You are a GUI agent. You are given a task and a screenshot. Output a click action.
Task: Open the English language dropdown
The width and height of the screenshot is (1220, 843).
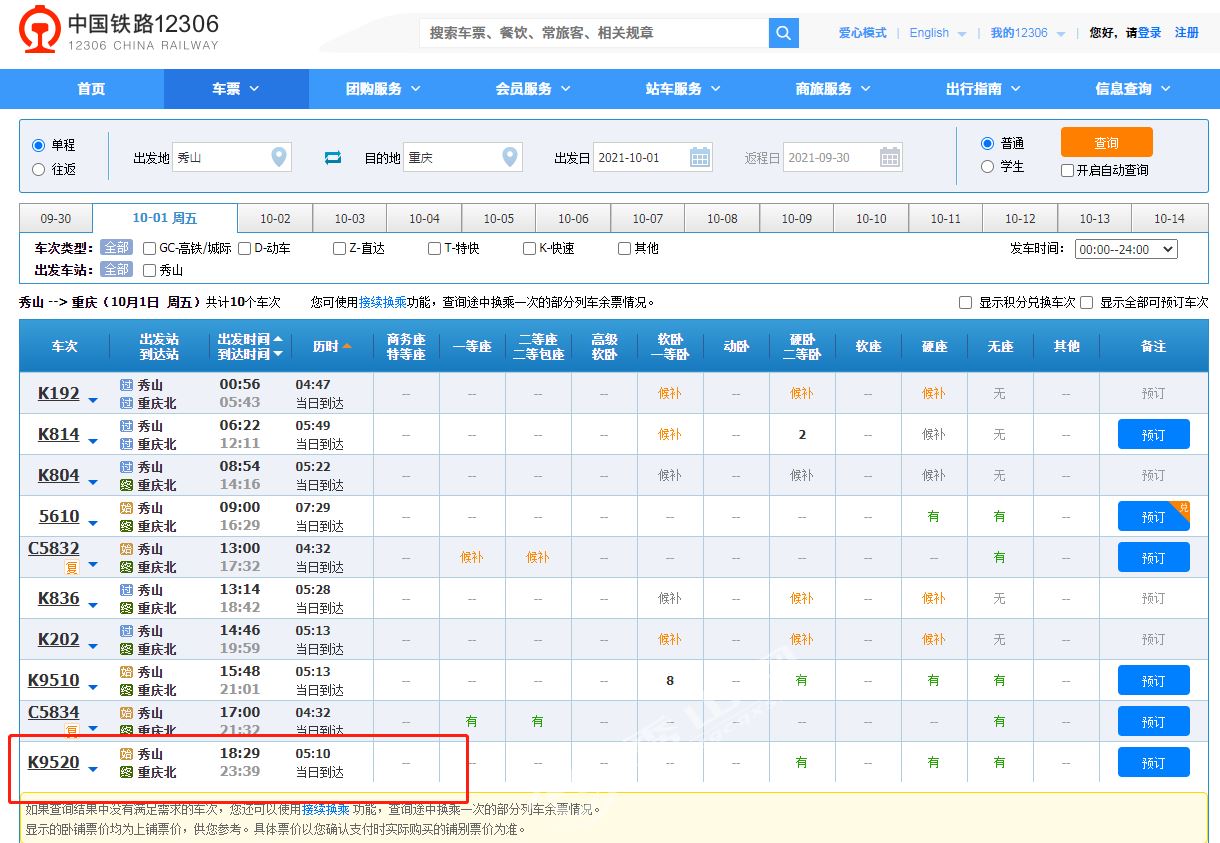coord(938,33)
